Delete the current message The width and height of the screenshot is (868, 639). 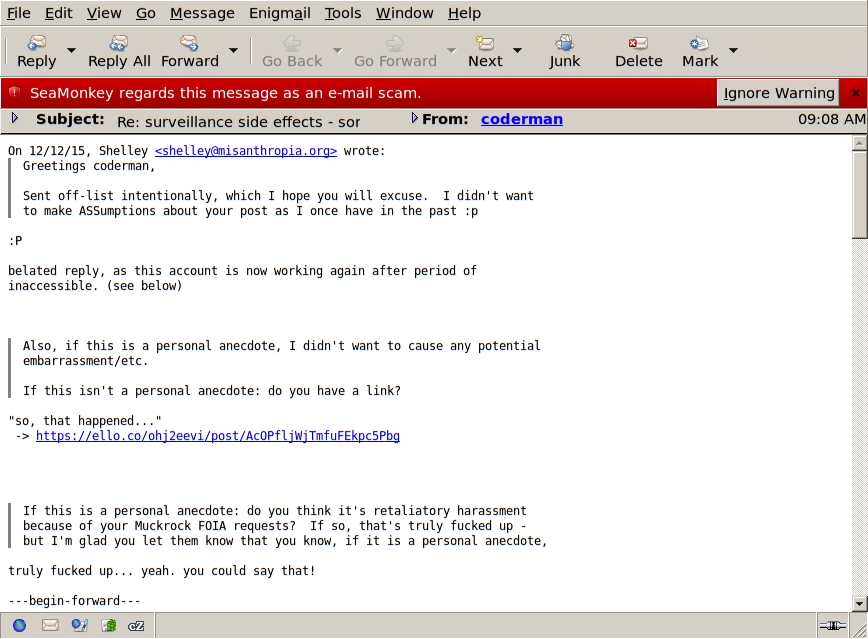(638, 51)
